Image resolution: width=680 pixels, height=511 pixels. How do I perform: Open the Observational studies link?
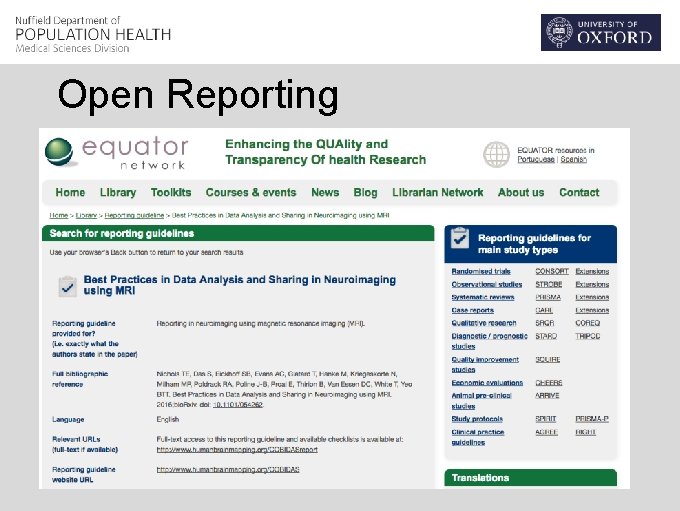coord(487,284)
